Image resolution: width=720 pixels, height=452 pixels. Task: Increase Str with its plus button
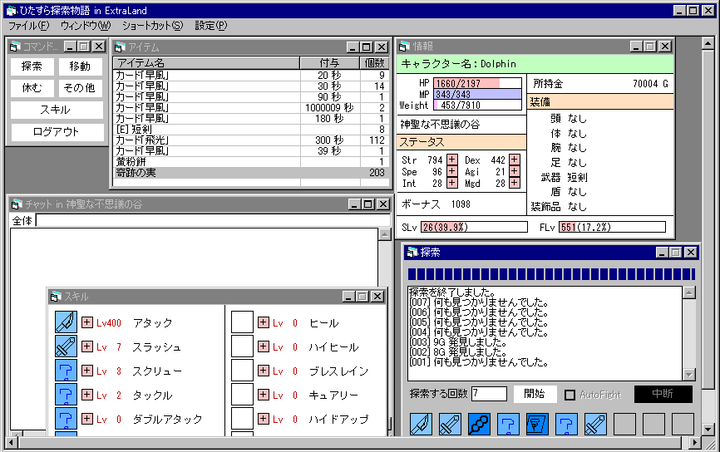click(452, 159)
